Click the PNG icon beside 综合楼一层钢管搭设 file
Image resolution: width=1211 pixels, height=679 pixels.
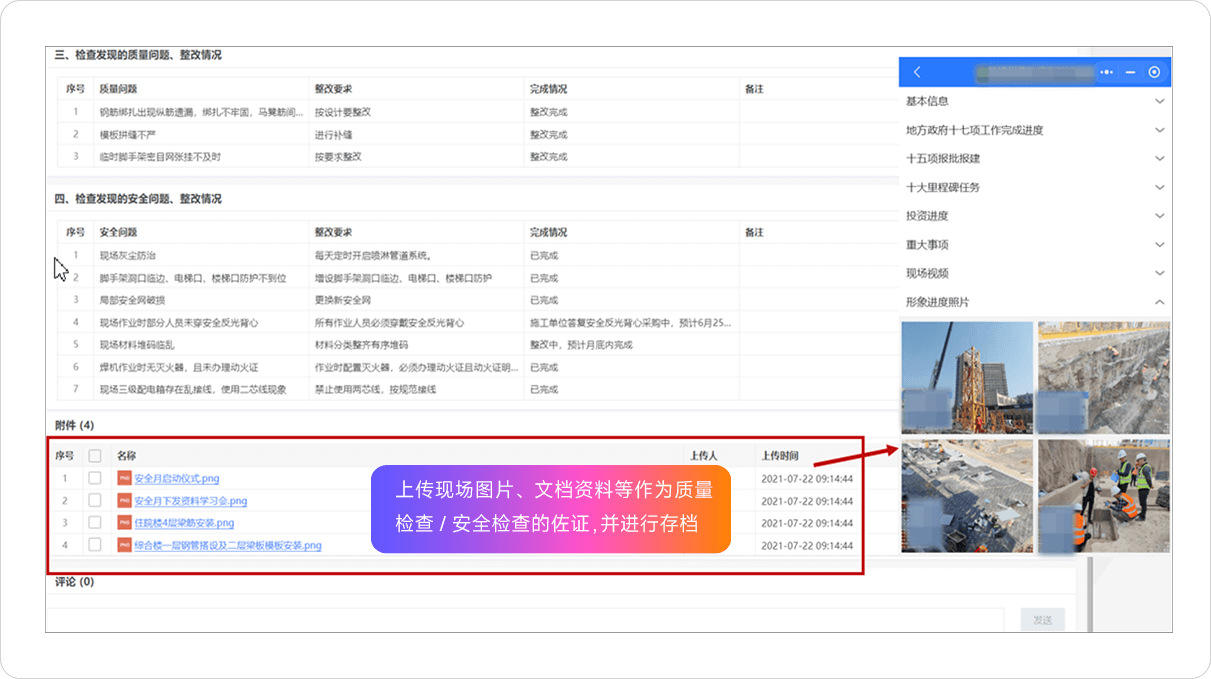(x=124, y=545)
